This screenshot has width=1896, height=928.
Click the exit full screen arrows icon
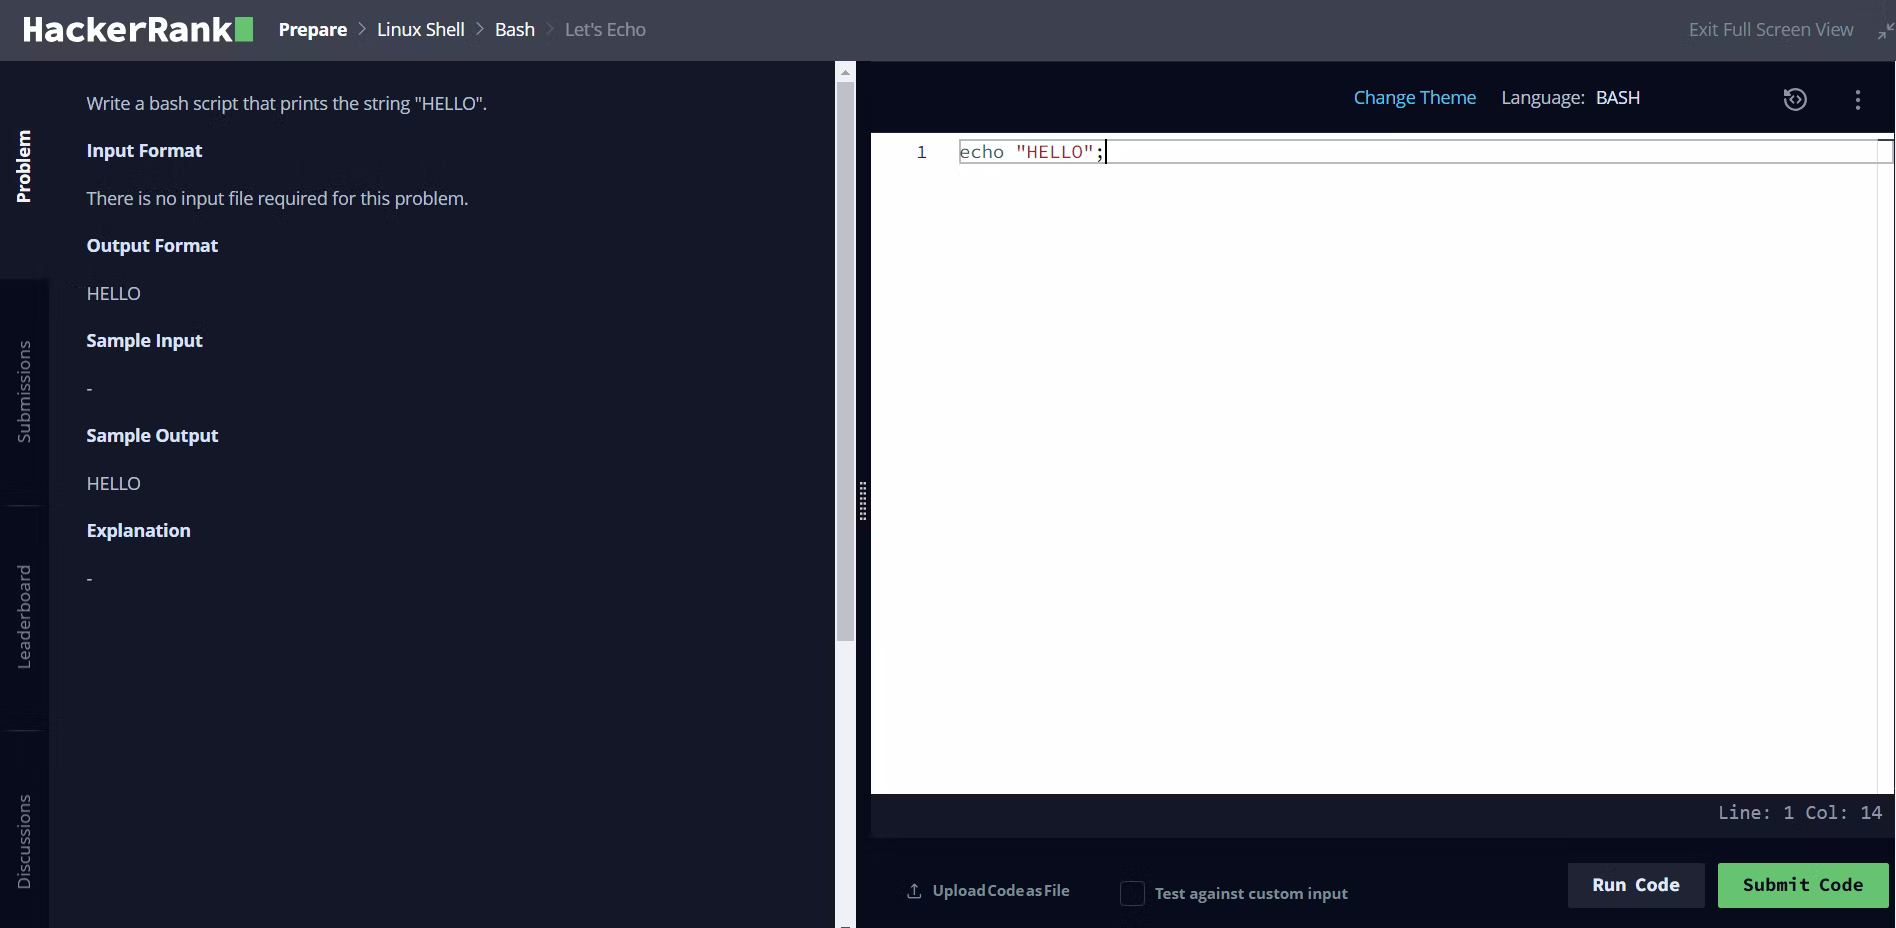pos(1884,31)
